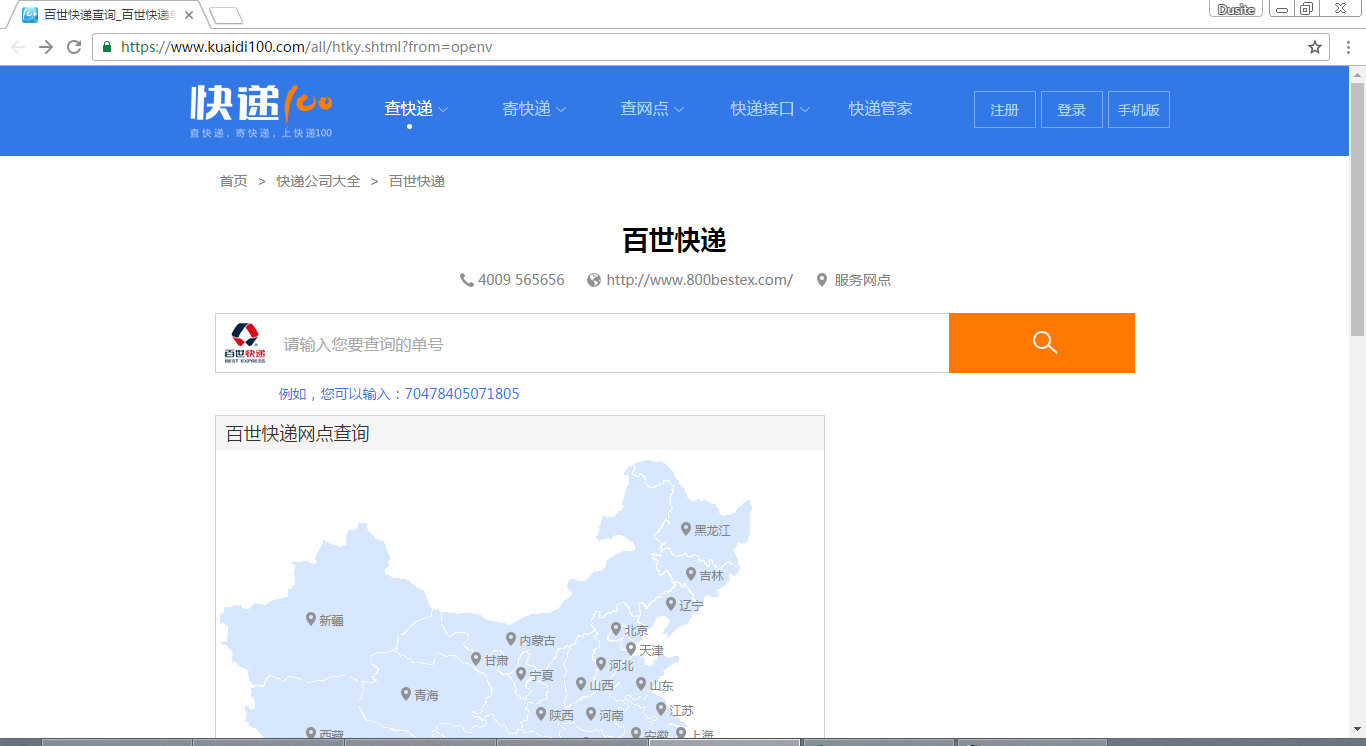Open the 800bestex.com website link
1366x746 pixels.
pyautogui.click(x=699, y=280)
